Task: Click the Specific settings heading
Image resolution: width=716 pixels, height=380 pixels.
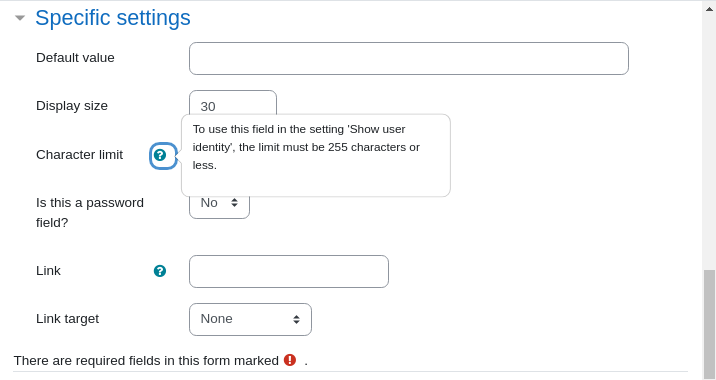Action: [x=113, y=18]
